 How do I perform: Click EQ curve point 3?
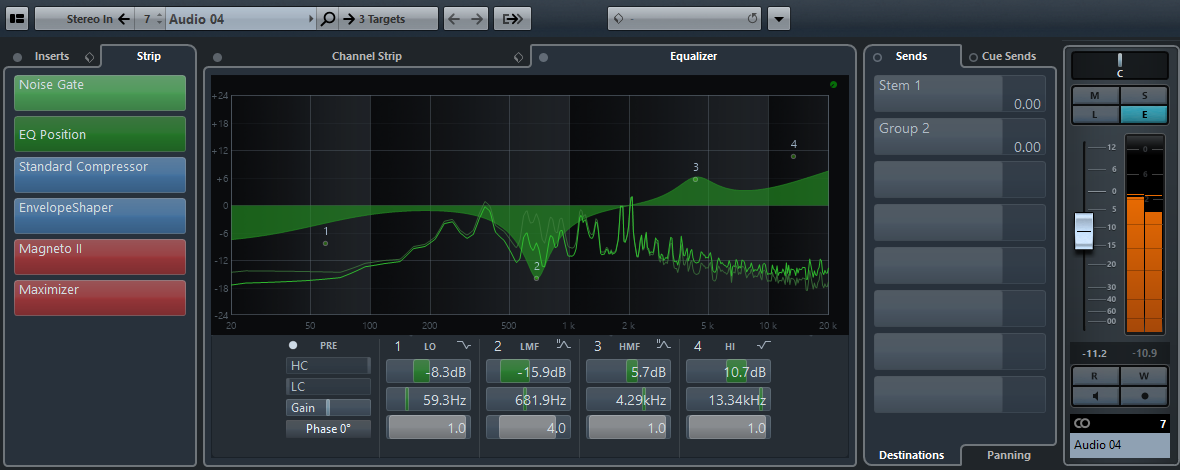(695, 179)
